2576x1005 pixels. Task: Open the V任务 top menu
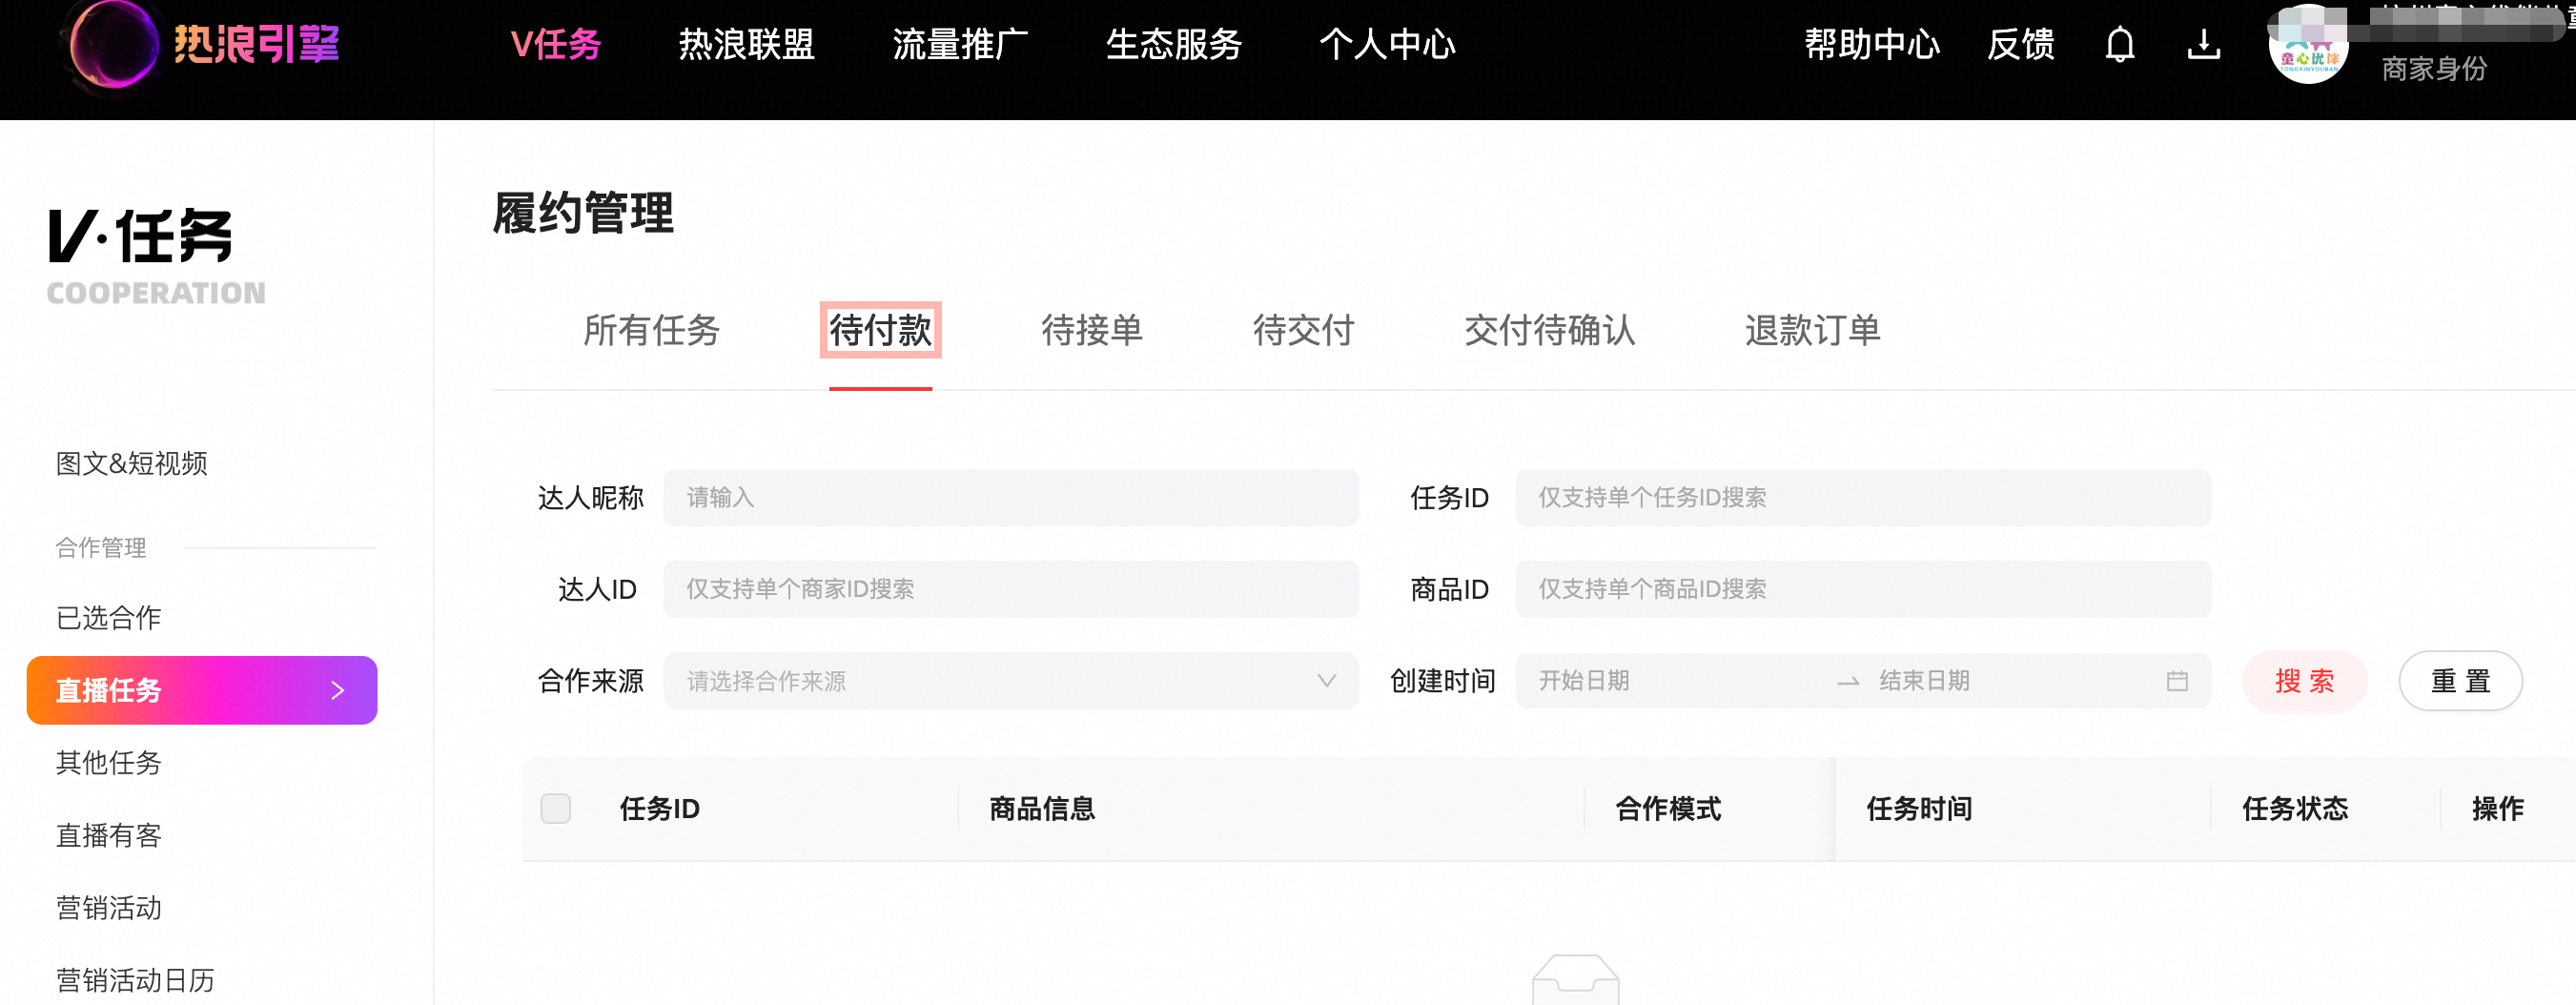(555, 45)
